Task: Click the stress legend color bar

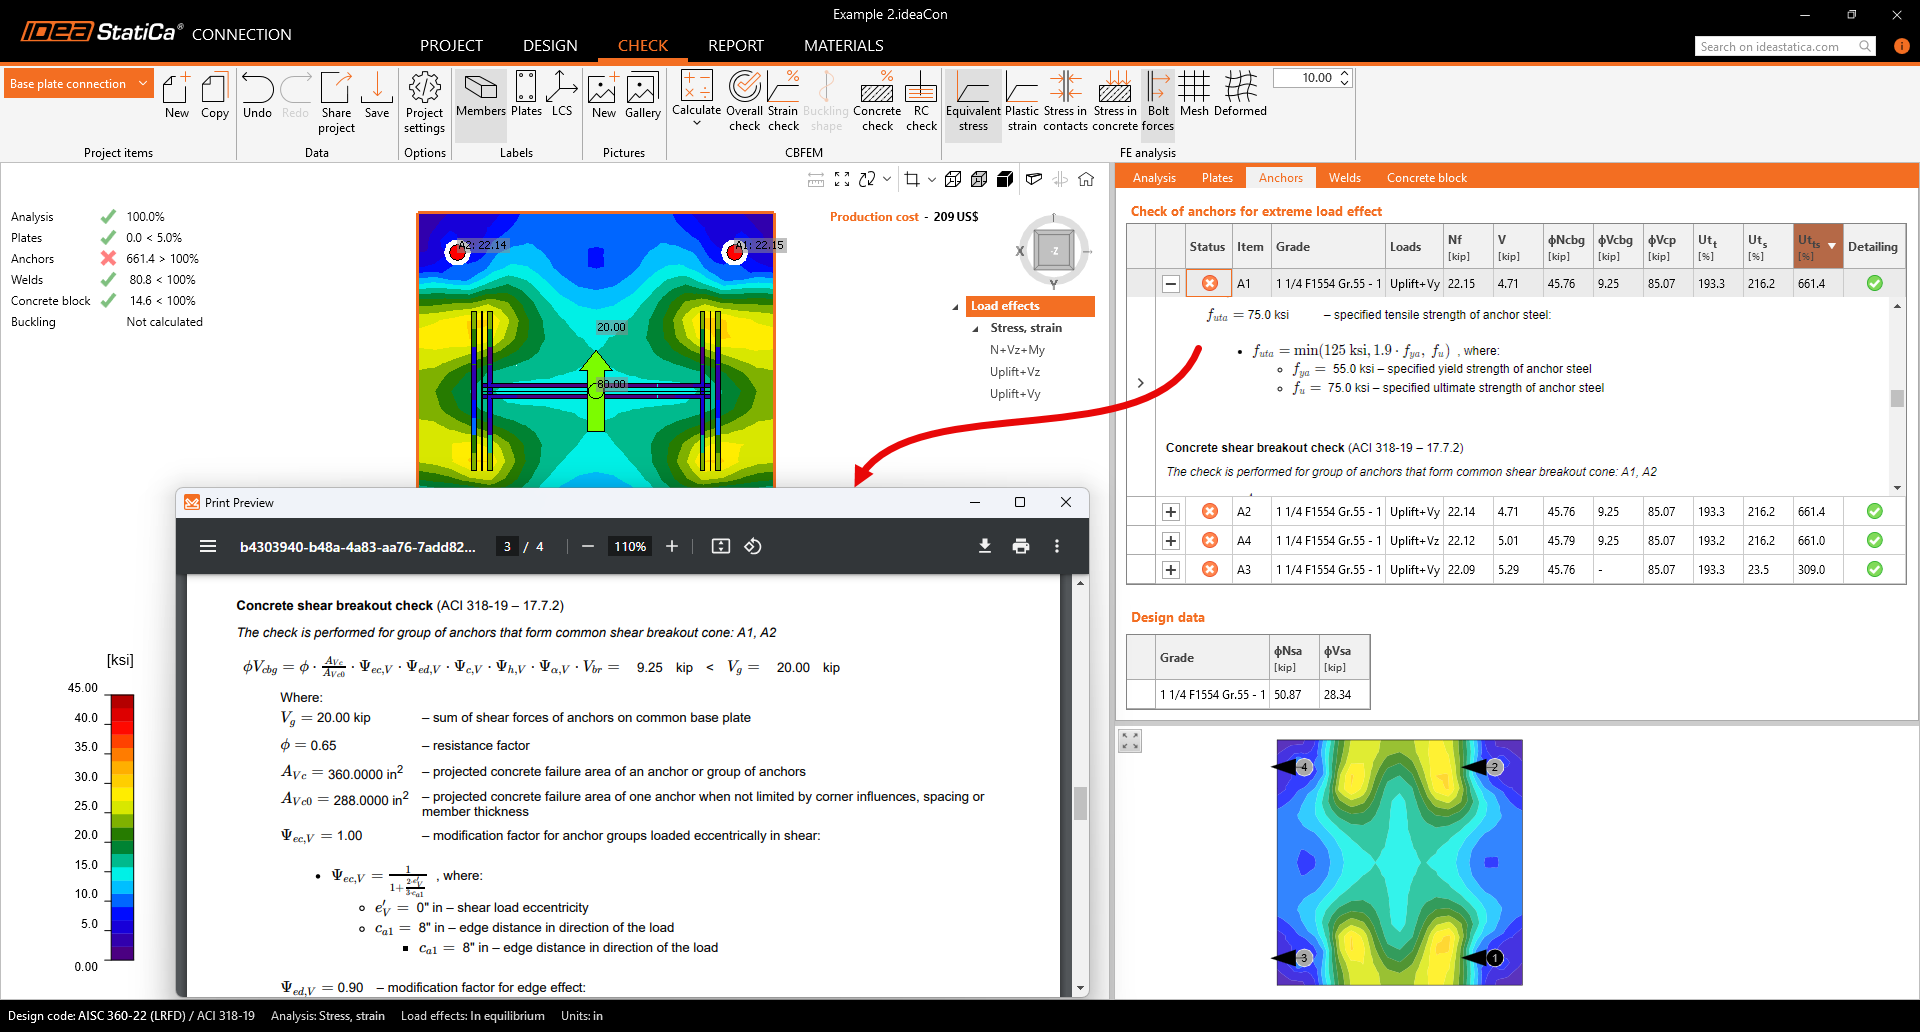Action: tap(122, 827)
